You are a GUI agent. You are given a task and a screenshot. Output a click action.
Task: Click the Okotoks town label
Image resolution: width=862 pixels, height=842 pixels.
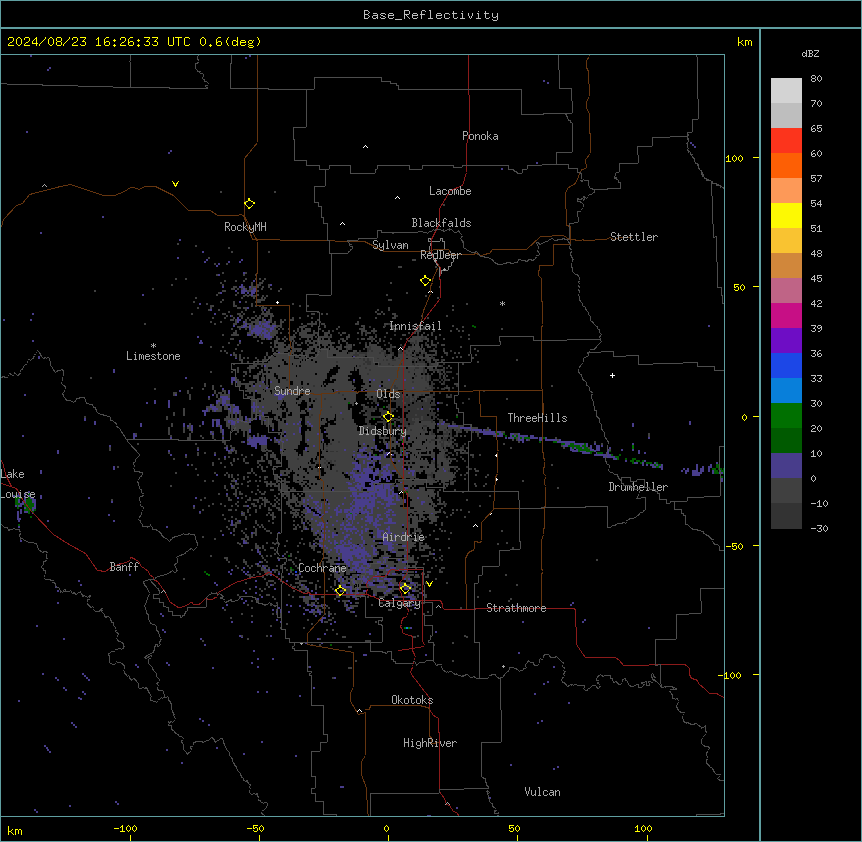point(412,700)
